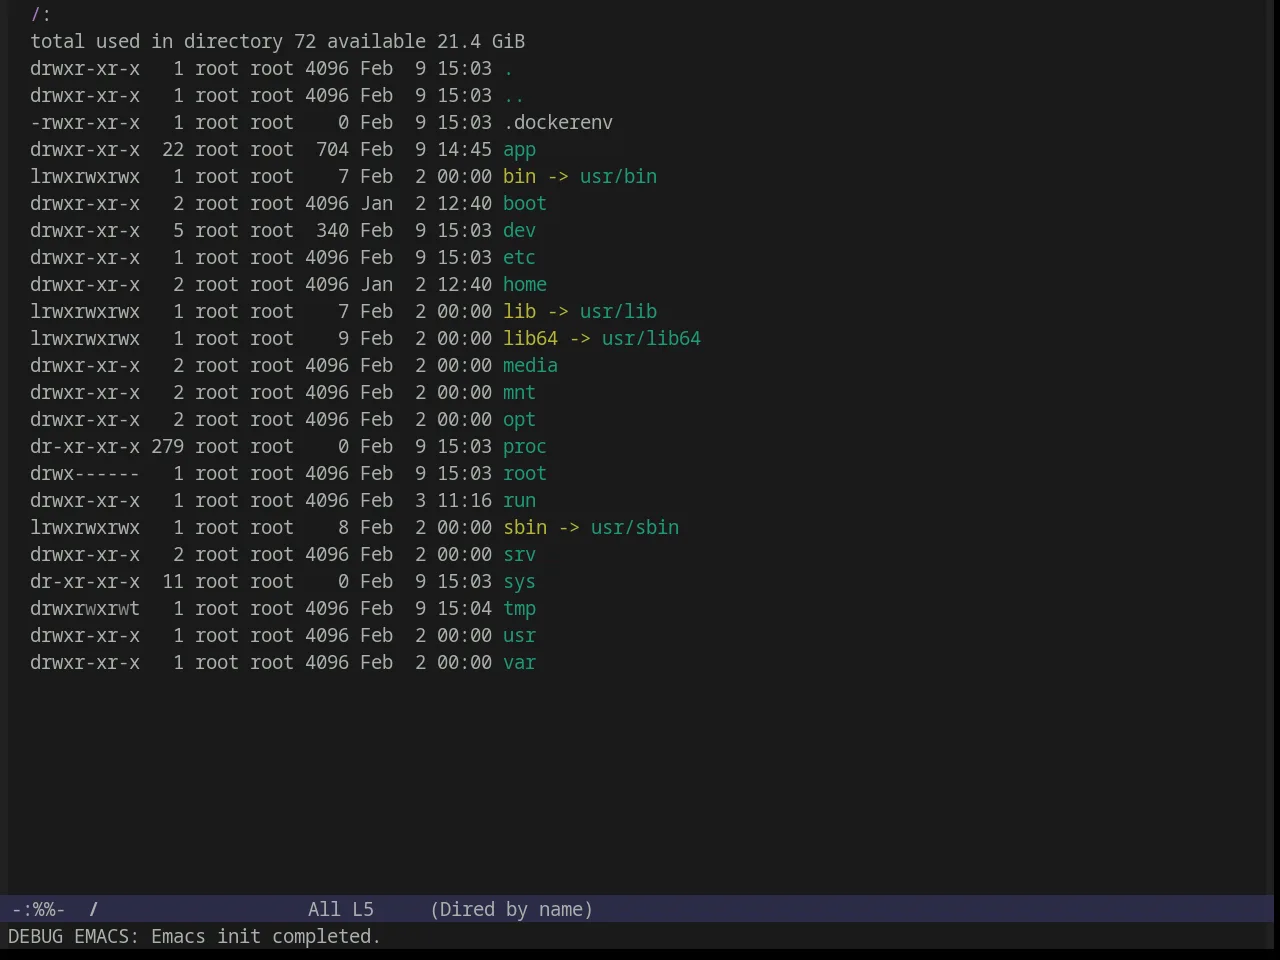Click the 340 size on dev row
Viewport: 1280px width, 960px height.
pos(332,230)
